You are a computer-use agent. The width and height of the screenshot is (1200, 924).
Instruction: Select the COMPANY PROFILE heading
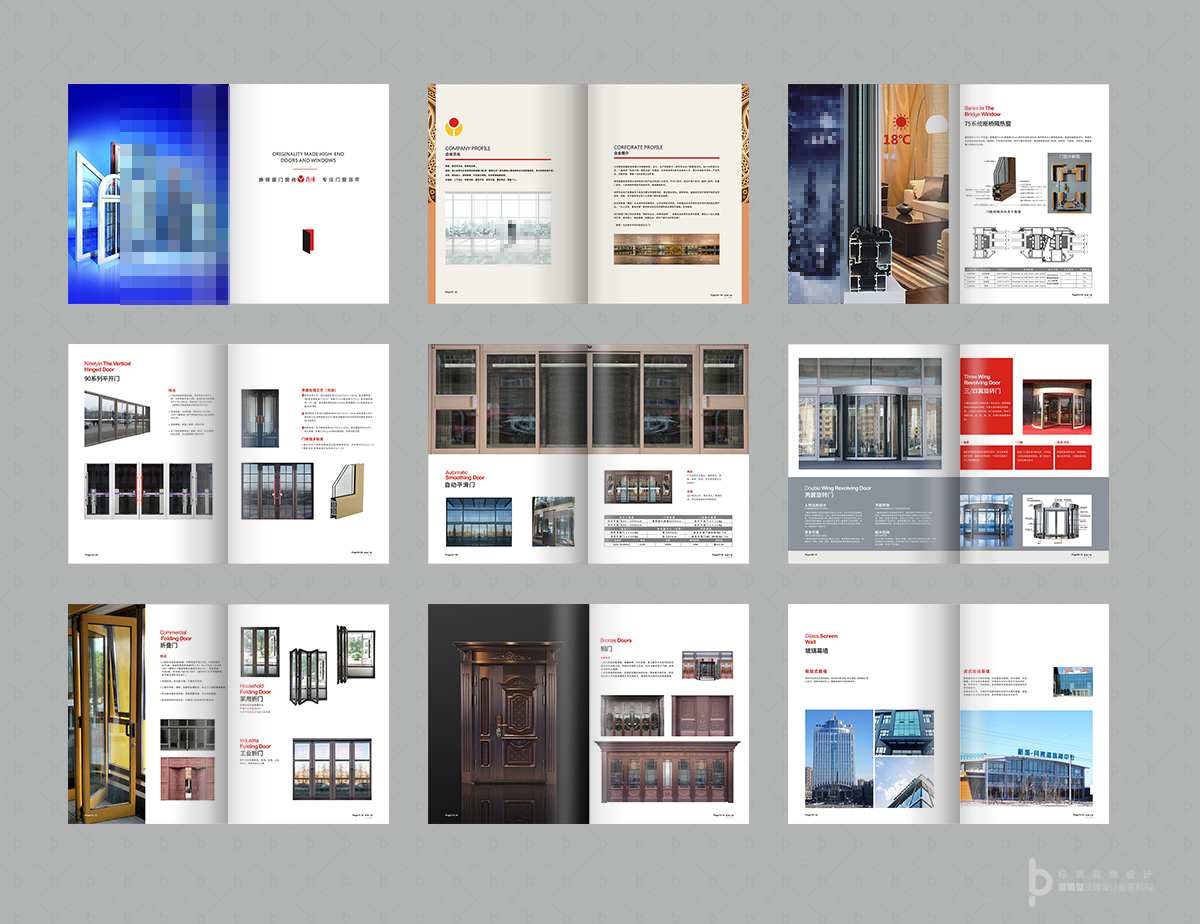pyautogui.click(x=468, y=149)
